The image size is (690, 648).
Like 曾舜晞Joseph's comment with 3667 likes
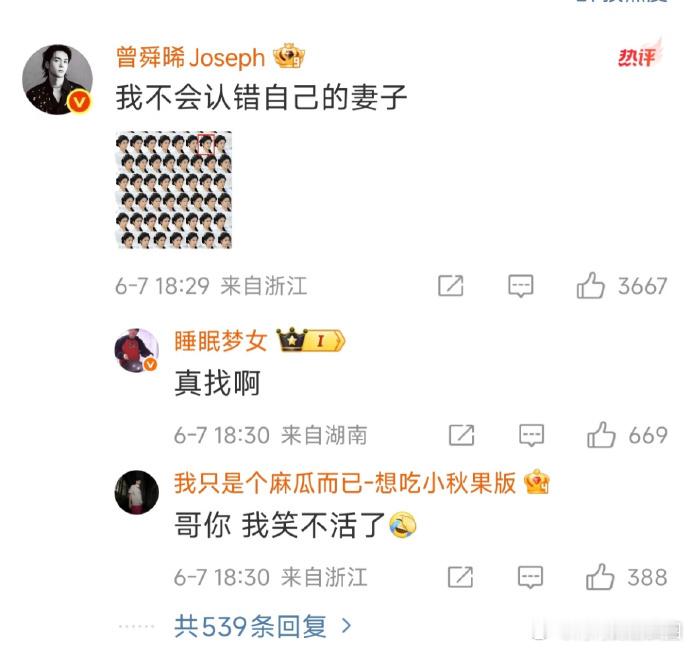click(590, 286)
